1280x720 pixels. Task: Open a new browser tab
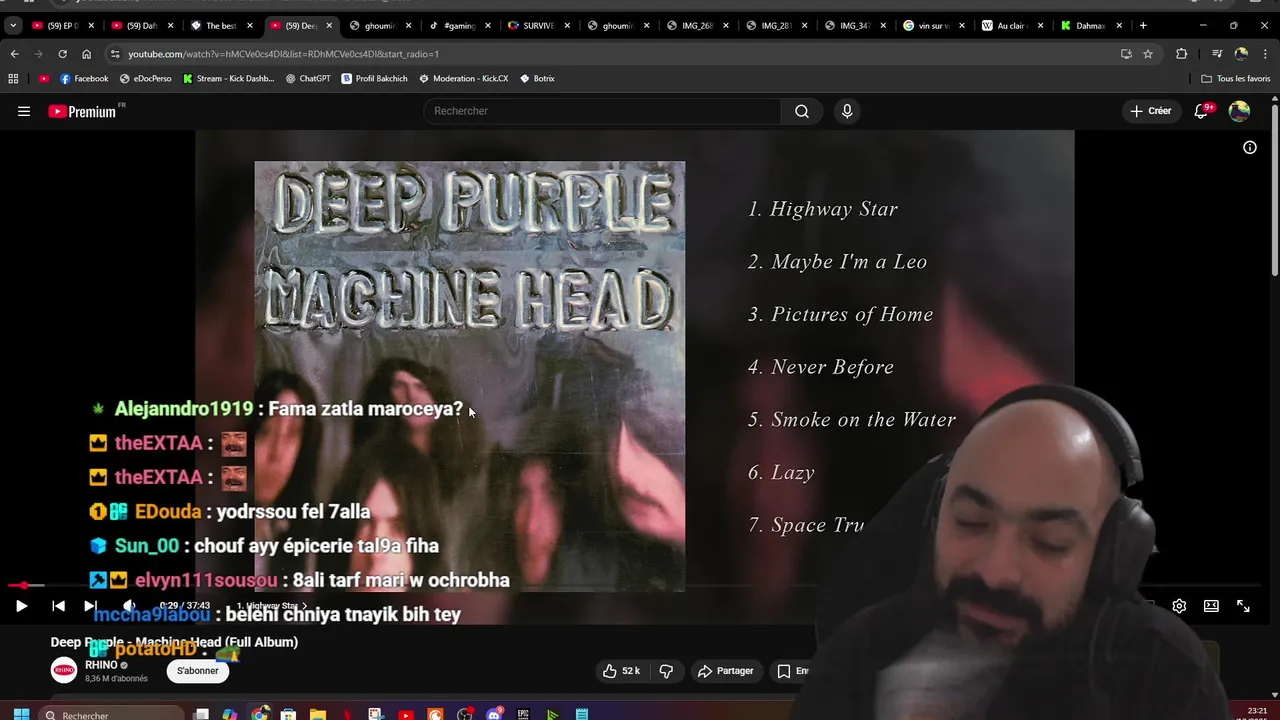tap(1143, 25)
